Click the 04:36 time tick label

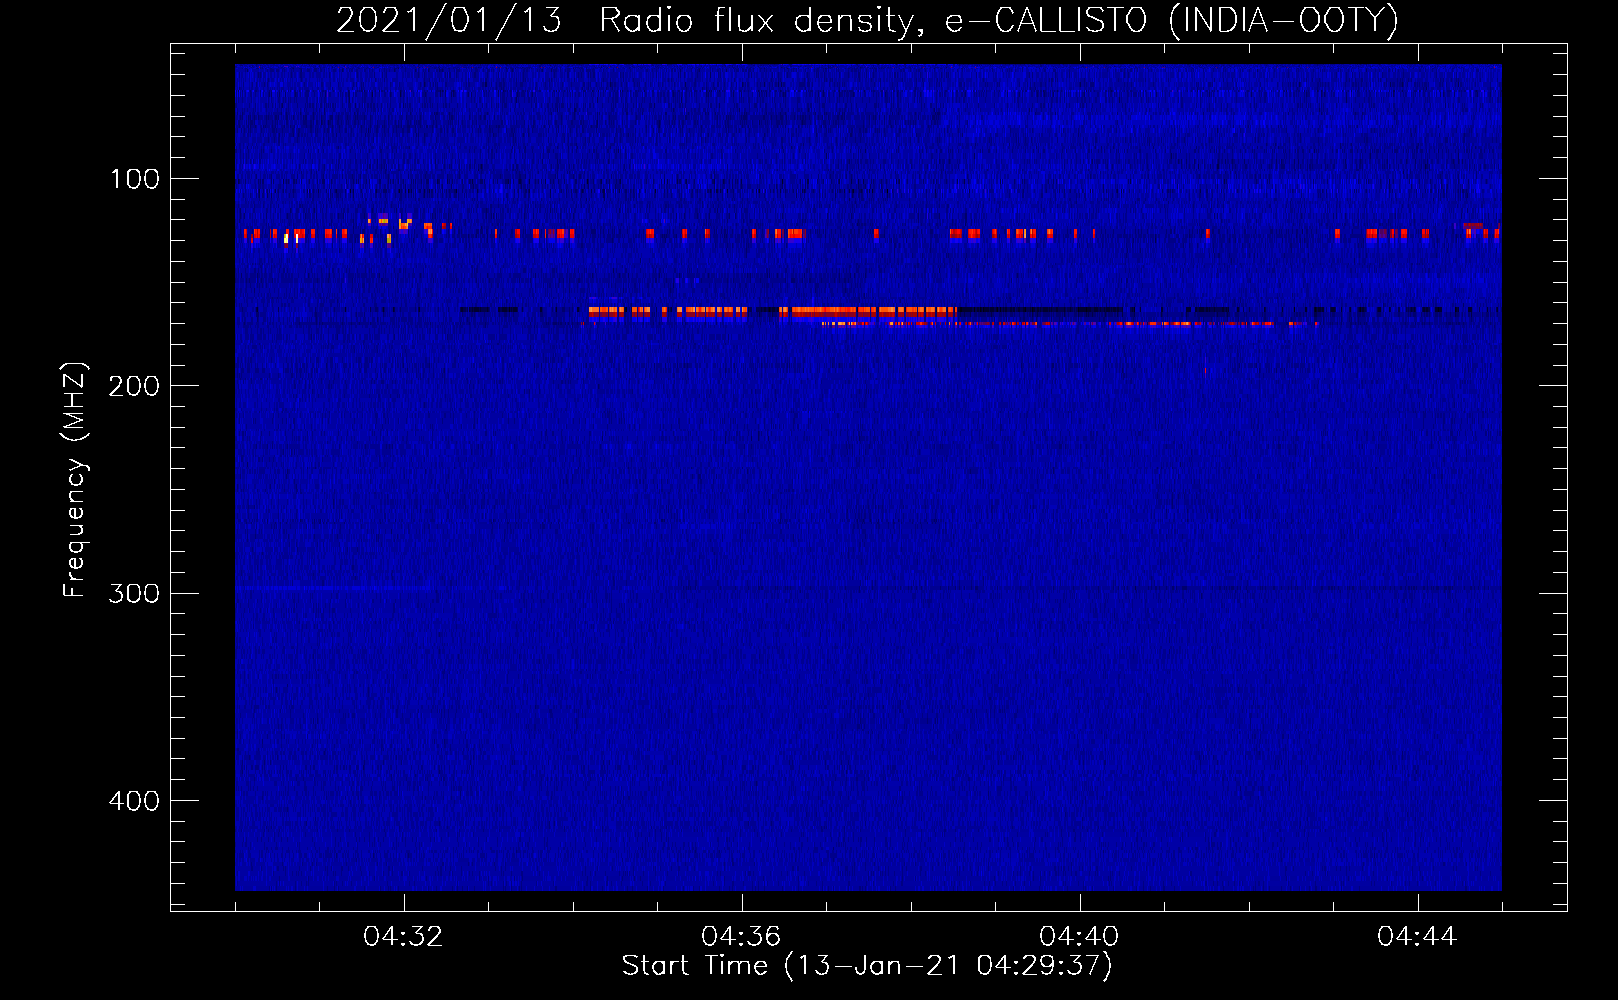pos(741,937)
